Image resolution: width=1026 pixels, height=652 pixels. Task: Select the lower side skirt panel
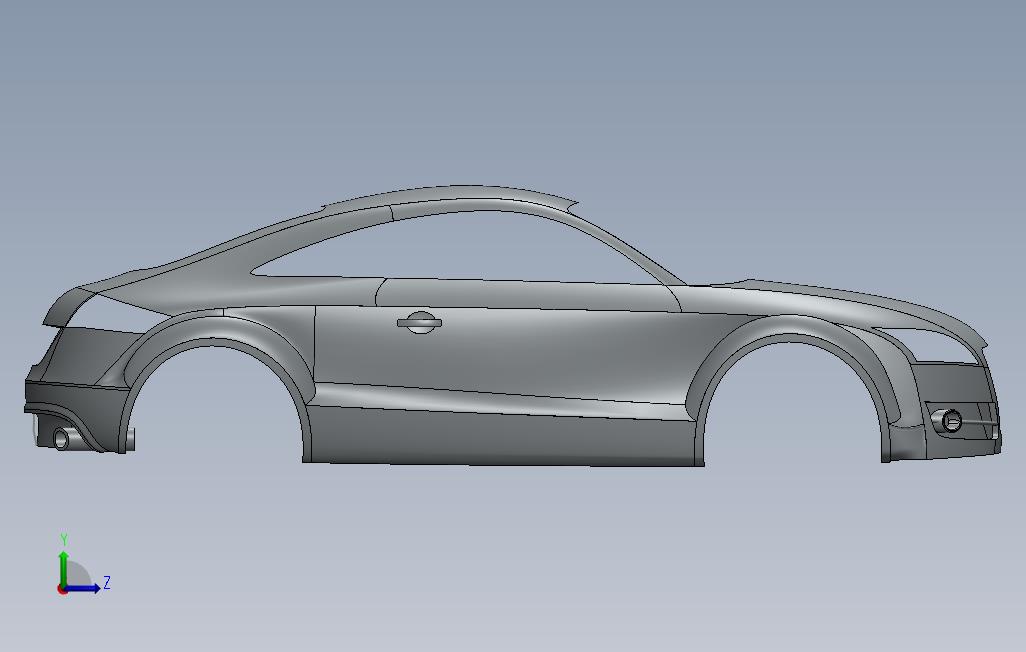(x=504, y=435)
